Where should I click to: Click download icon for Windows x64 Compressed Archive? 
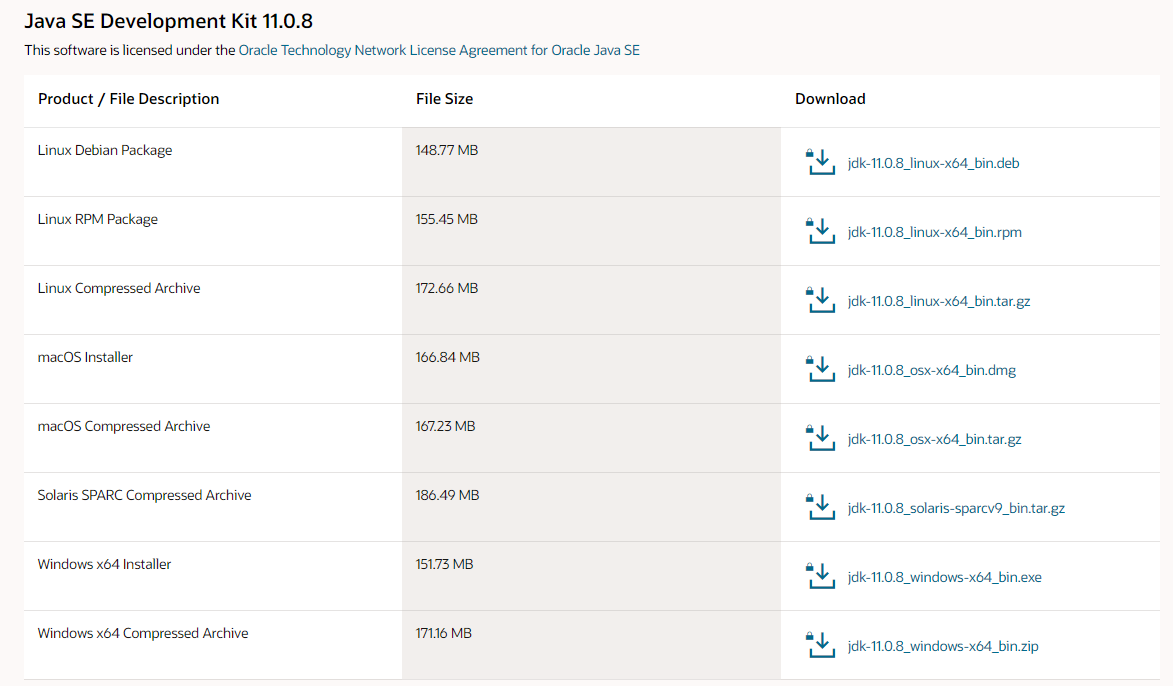[821, 644]
